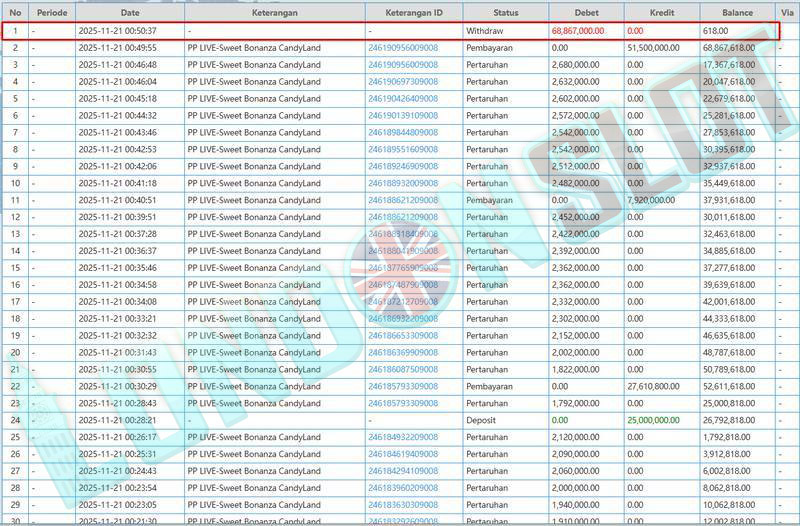
Task: Open transaction ID link 246190697309008
Action: pos(403,81)
